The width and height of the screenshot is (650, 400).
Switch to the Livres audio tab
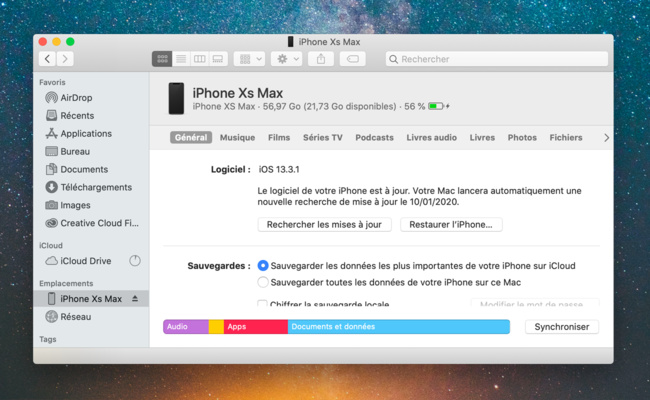[432, 138]
